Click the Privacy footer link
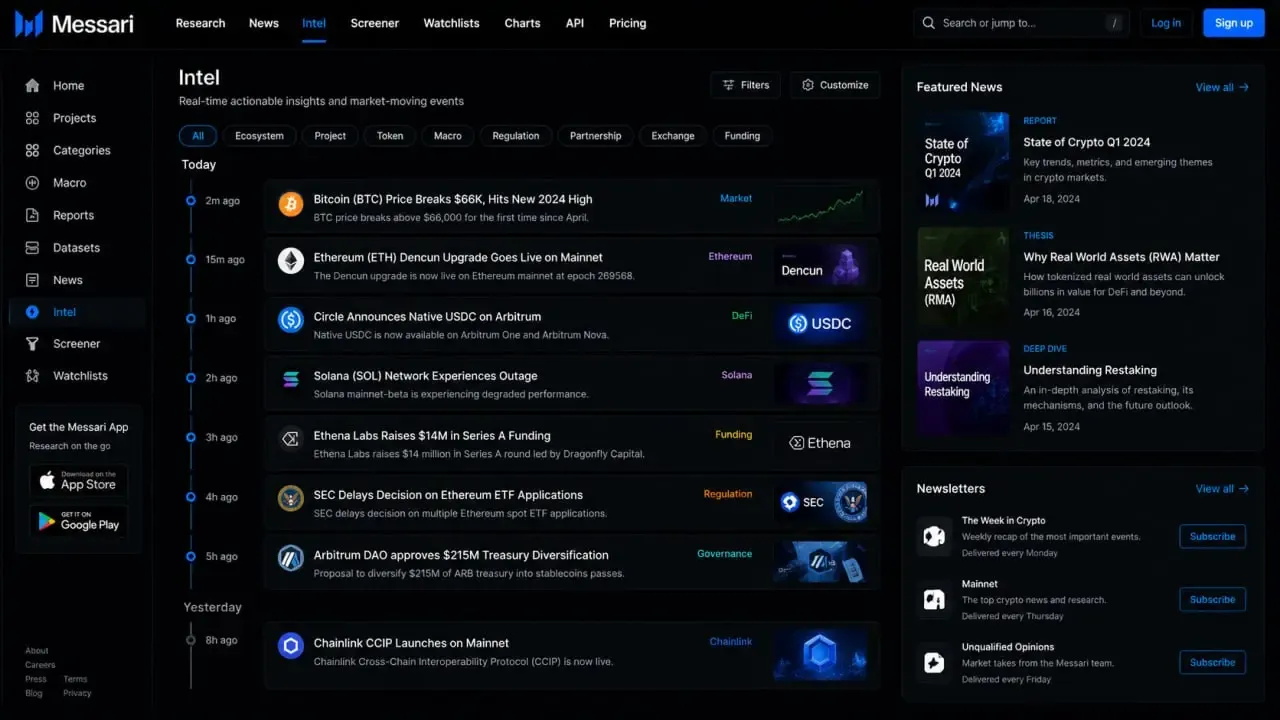 (x=77, y=693)
